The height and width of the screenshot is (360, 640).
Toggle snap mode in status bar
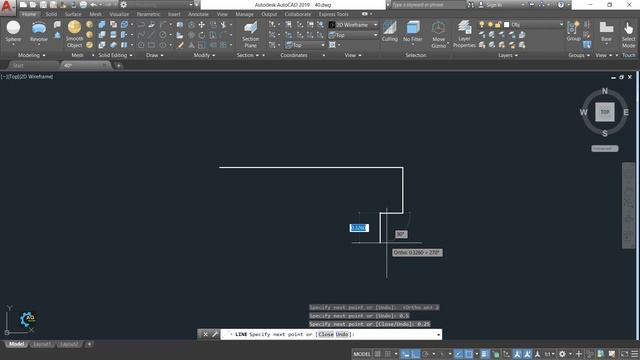388,354
